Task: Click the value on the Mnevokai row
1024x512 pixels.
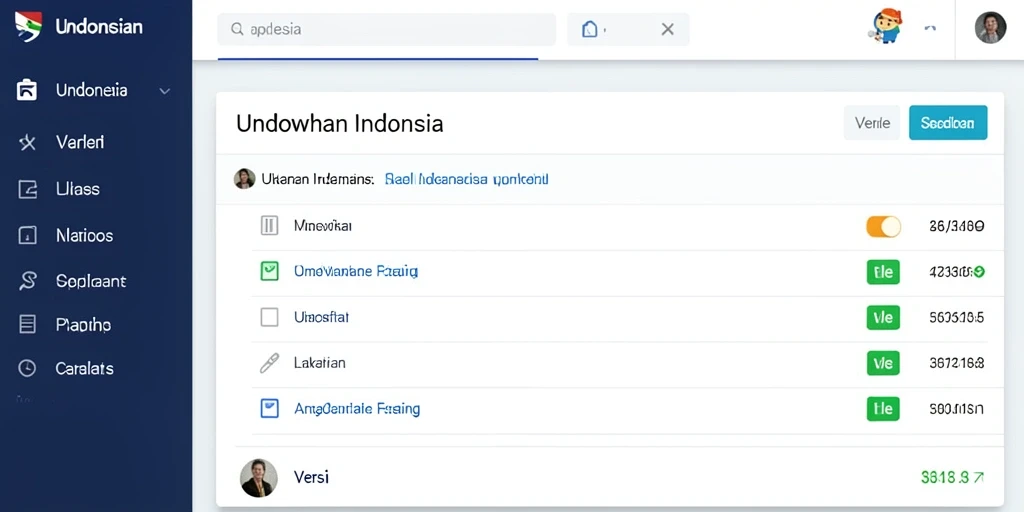Action: coord(956,227)
